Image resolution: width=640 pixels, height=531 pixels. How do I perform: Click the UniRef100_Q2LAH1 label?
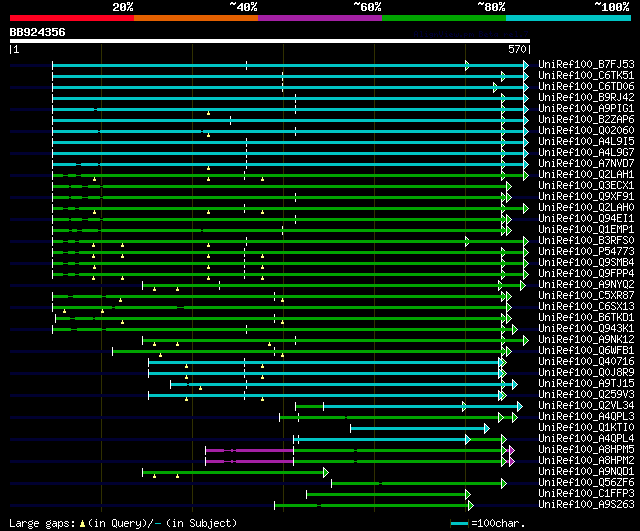click(x=586, y=175)
